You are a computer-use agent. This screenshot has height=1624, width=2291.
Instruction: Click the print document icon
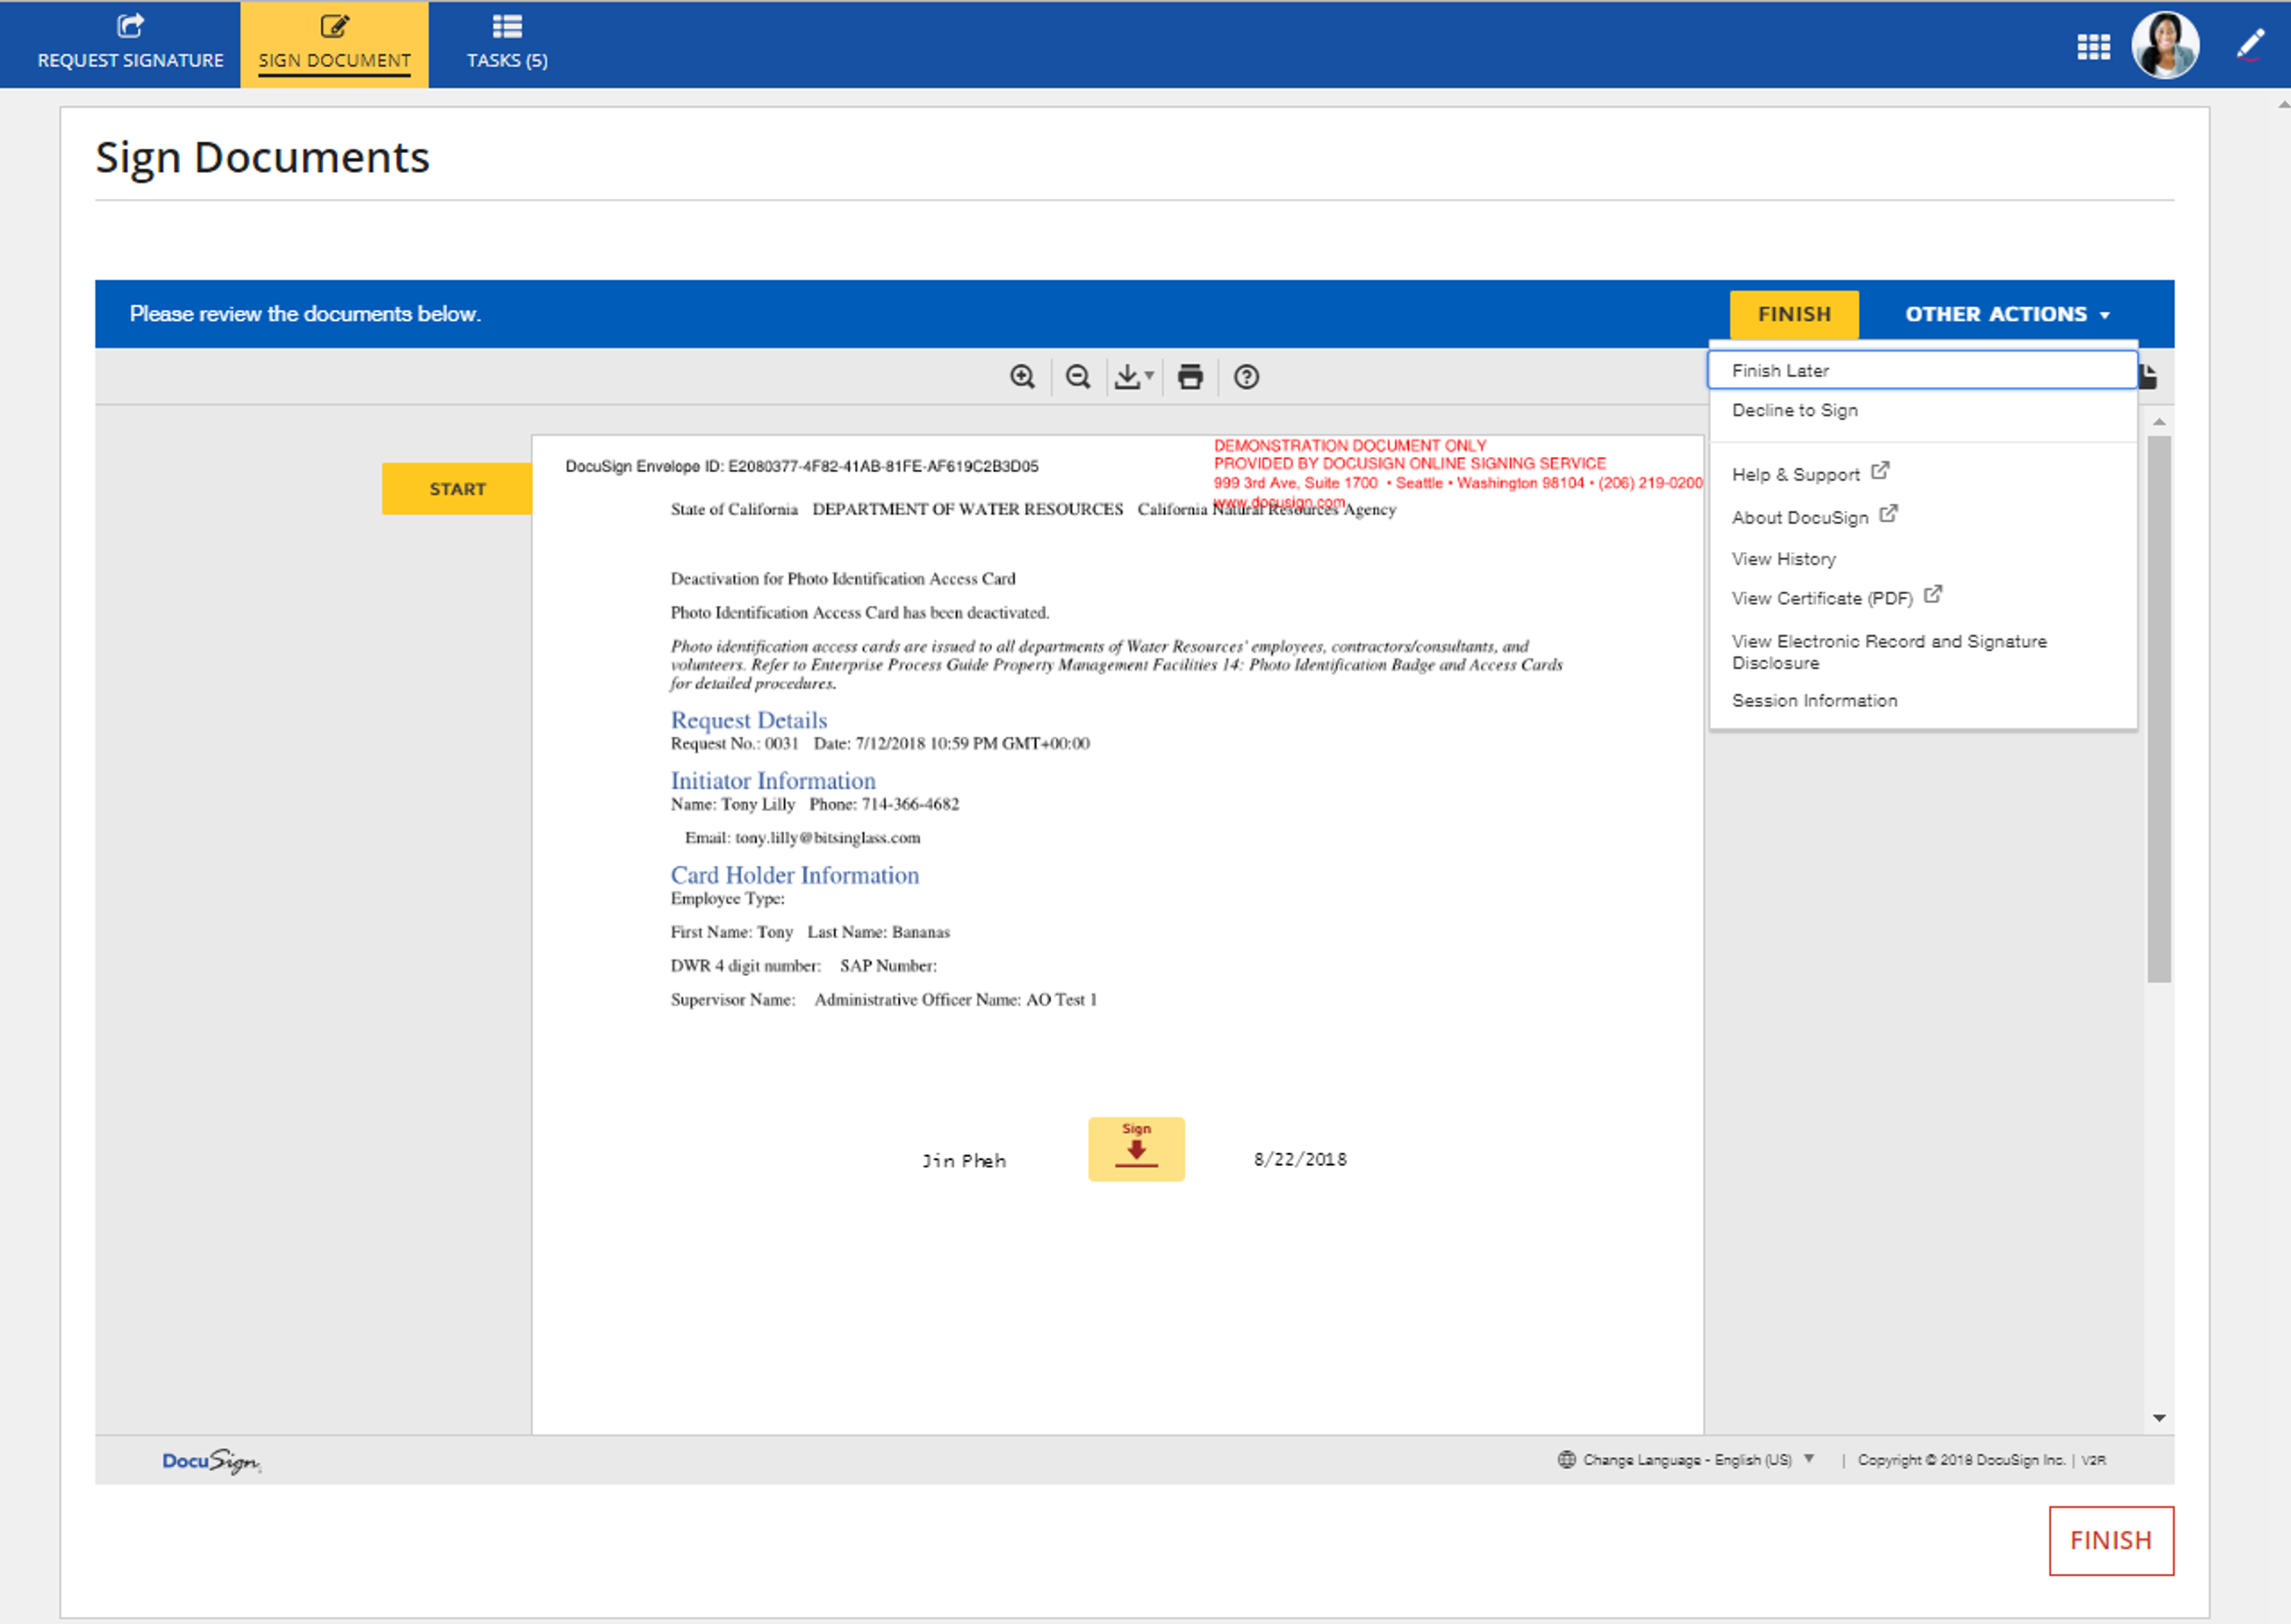click(1190, 377)
